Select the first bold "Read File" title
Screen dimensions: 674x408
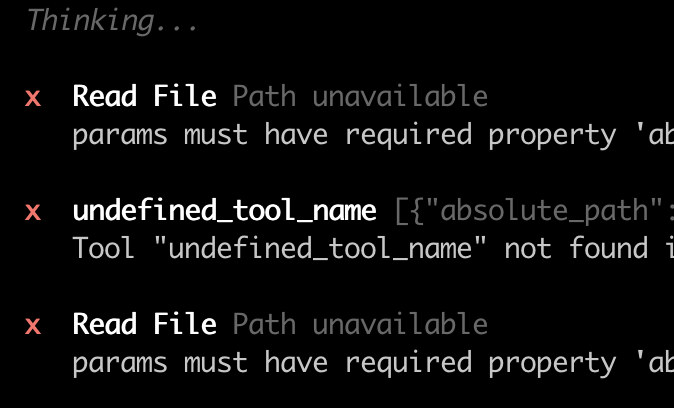click(144, 96)
